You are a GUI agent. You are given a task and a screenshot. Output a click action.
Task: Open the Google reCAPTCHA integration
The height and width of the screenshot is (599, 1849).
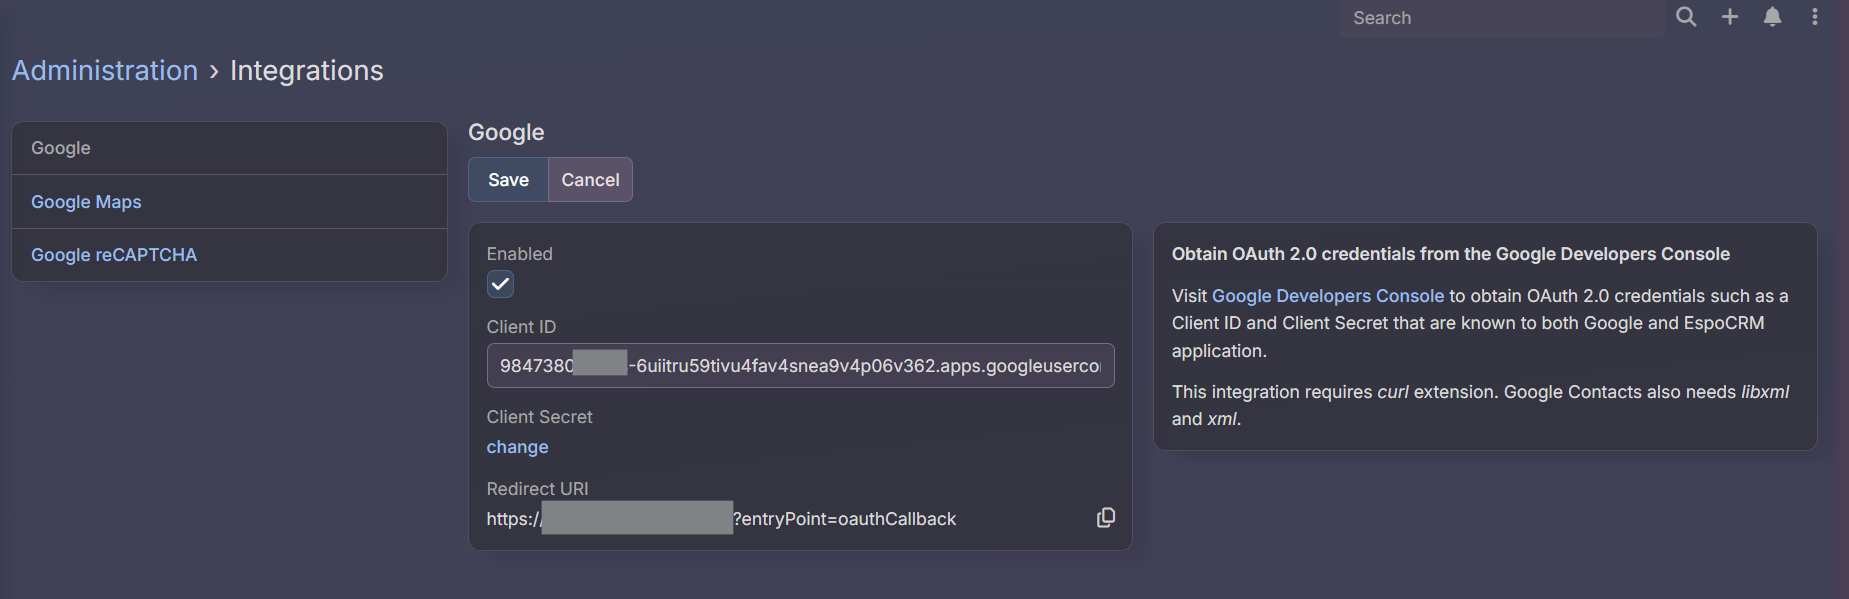114,255
